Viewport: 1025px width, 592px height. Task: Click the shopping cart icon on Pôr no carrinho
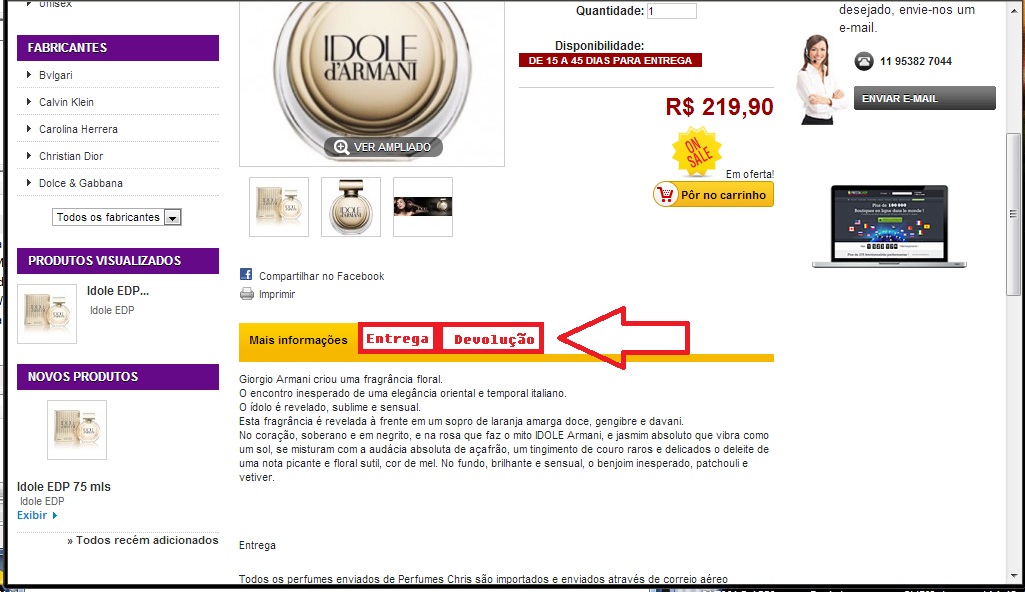tap(665, 195)
